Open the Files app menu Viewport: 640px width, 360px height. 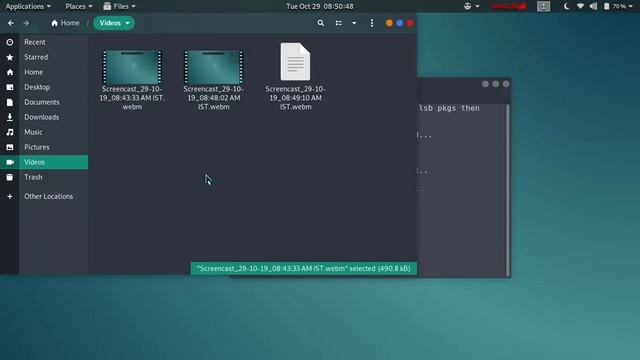[119, 6]
